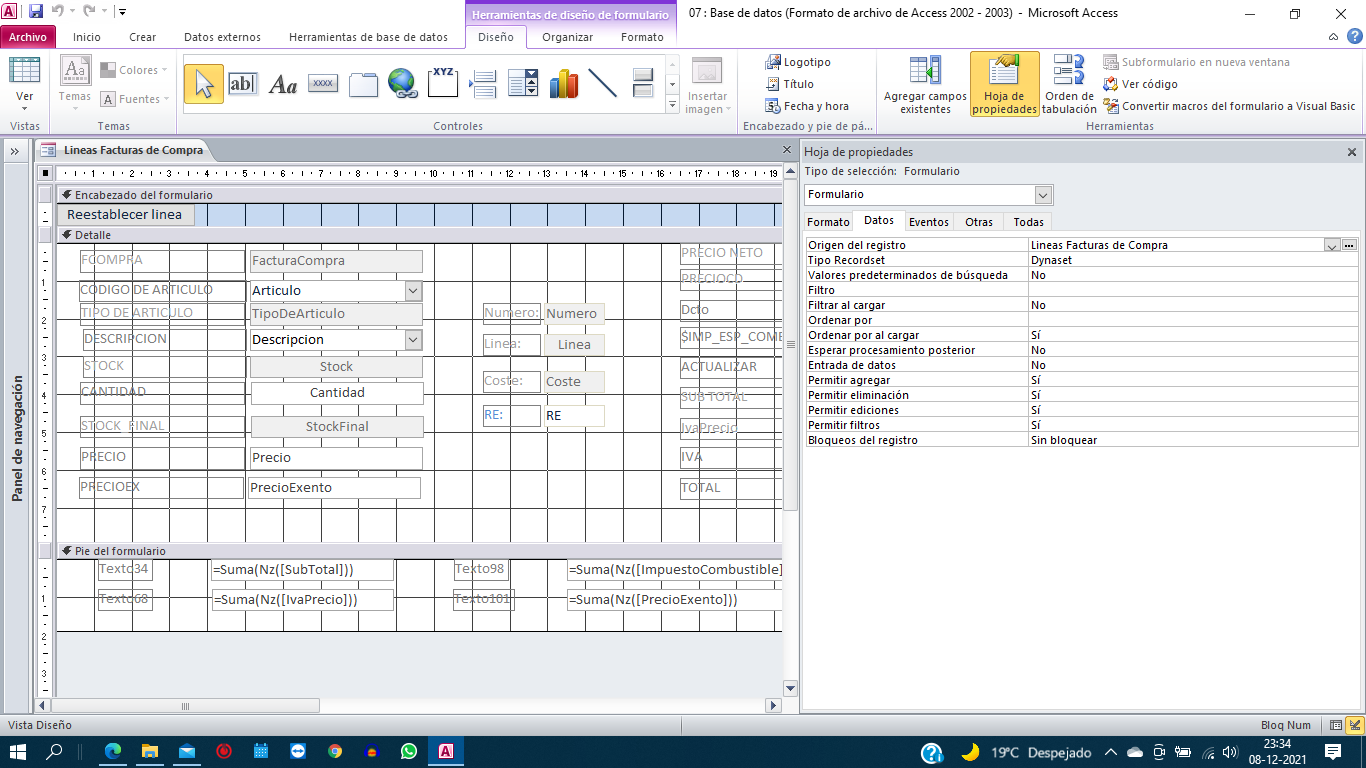1366x768 pixels.
Task: Open Herramientas de base de datos tab
Action: click(368, 37)
